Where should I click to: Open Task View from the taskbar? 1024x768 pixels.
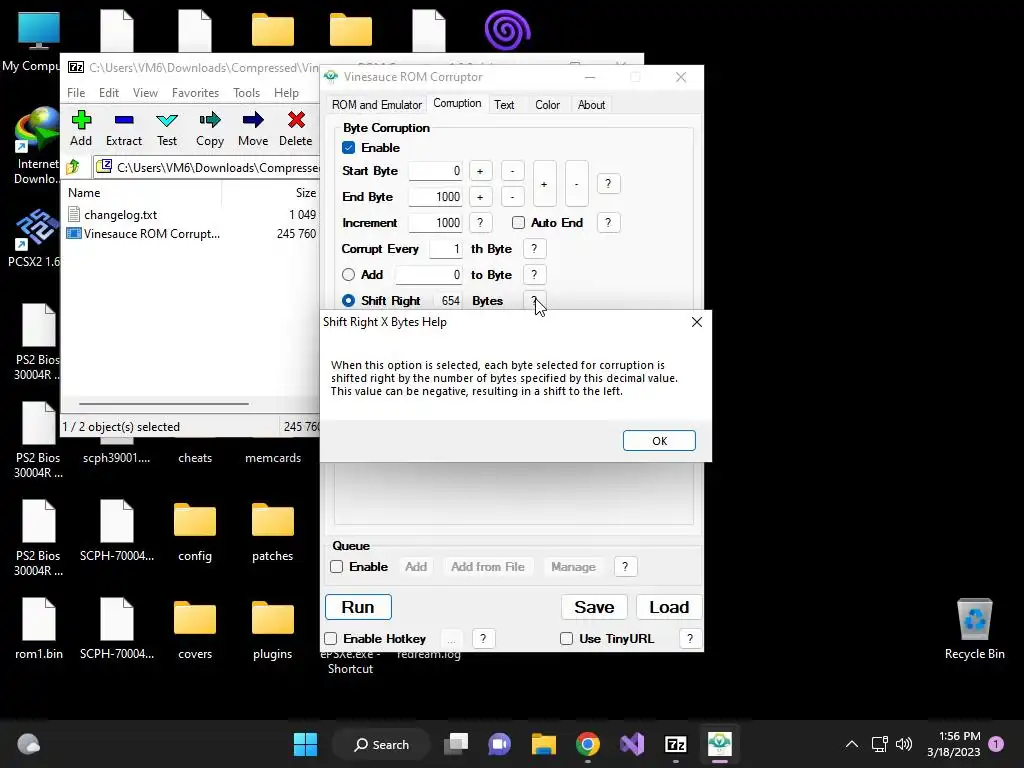[456, 744]
